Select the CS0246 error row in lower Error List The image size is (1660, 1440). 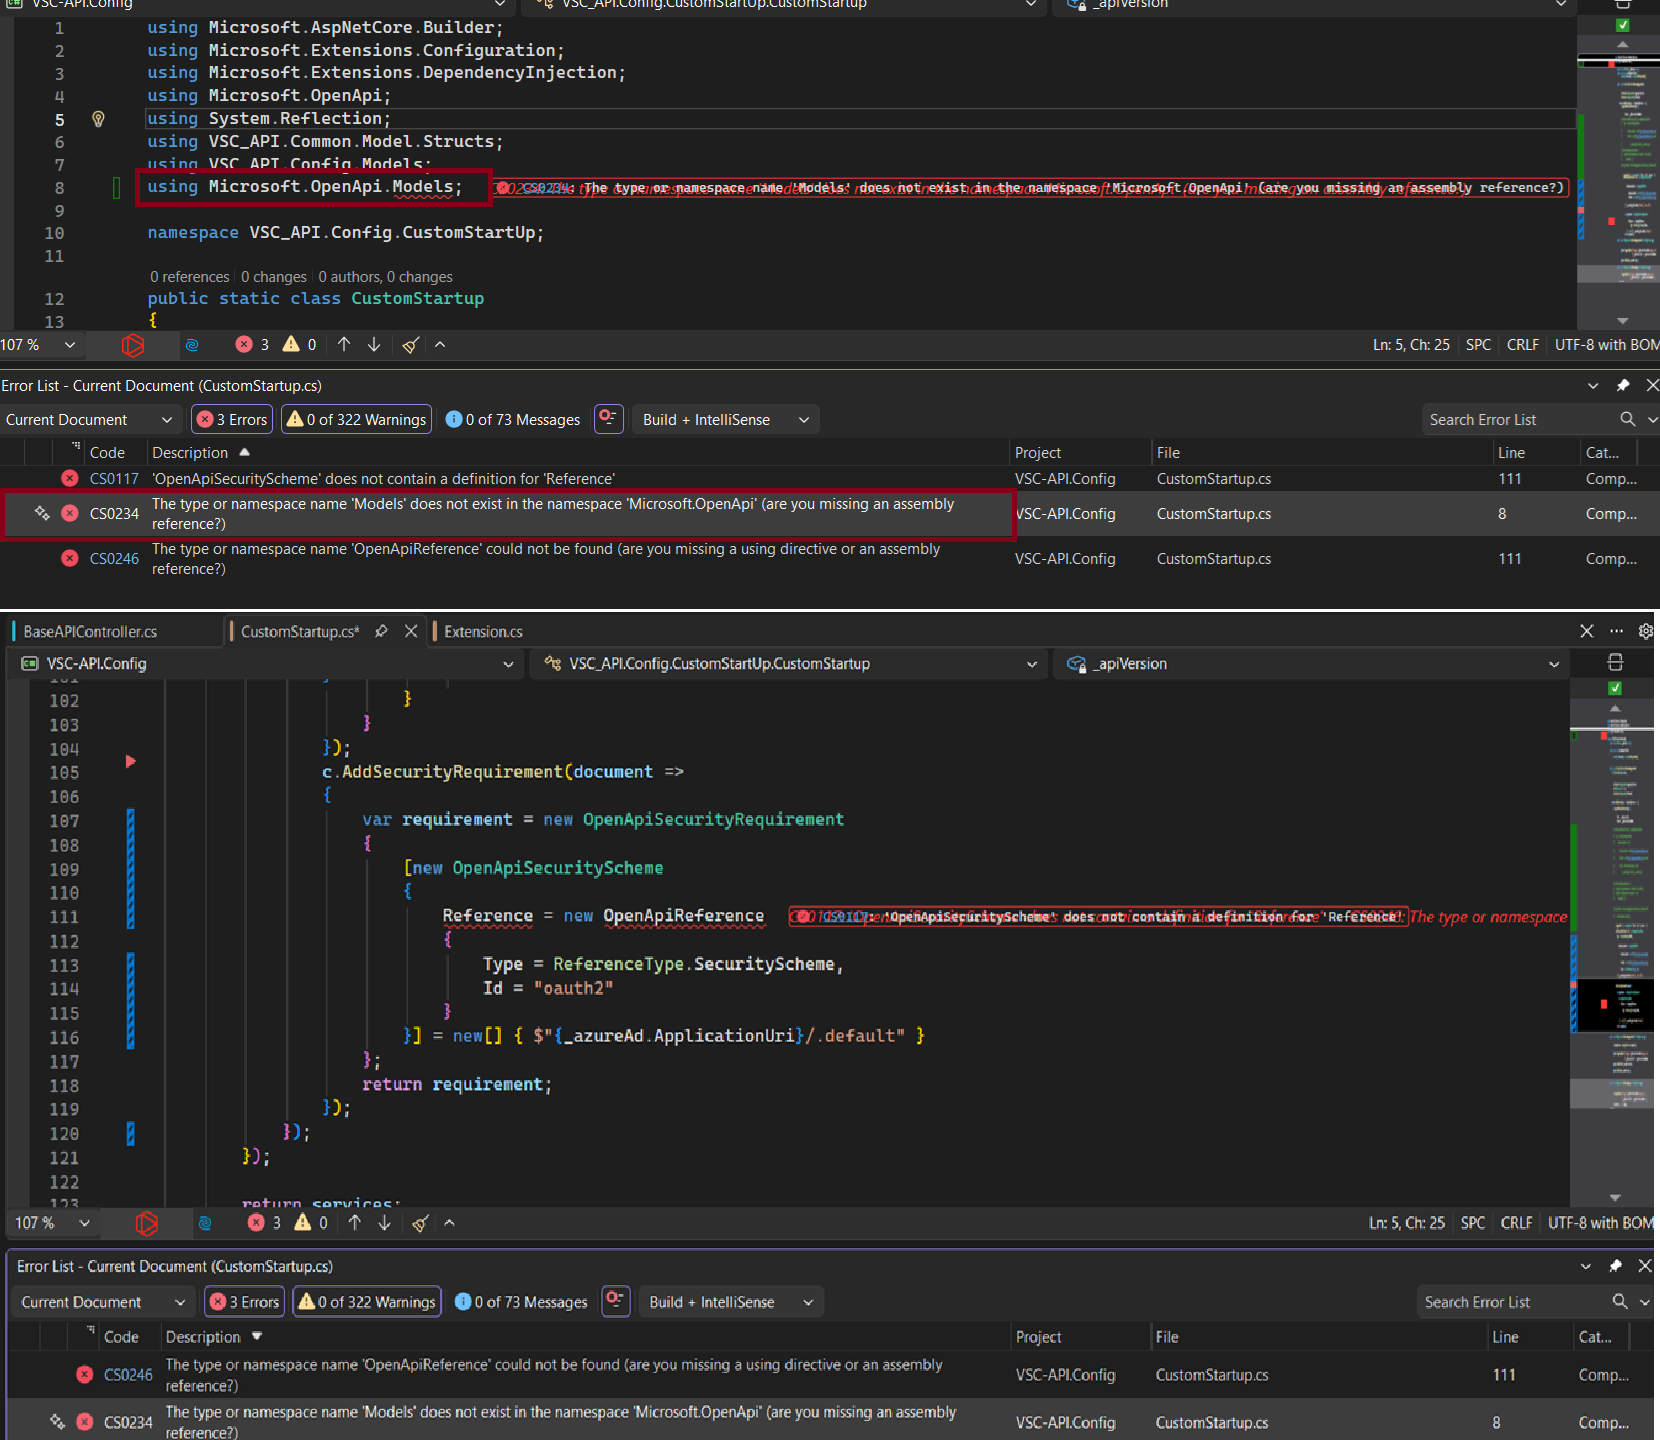tap(830, 1375)
